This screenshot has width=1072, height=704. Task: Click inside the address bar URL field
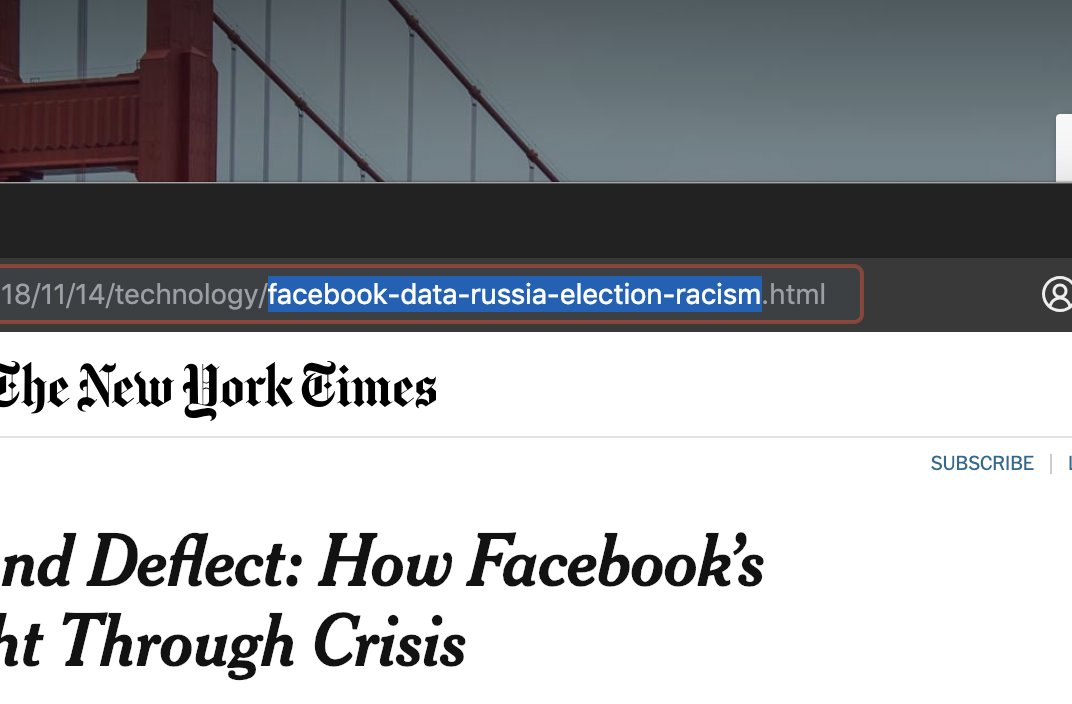tap(431, 295)
